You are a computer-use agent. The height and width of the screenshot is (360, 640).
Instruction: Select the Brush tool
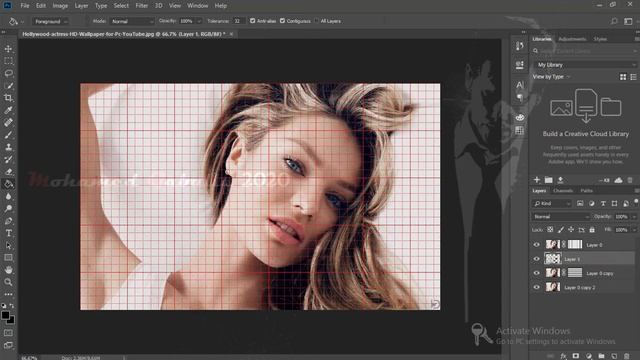coord(8,135)
